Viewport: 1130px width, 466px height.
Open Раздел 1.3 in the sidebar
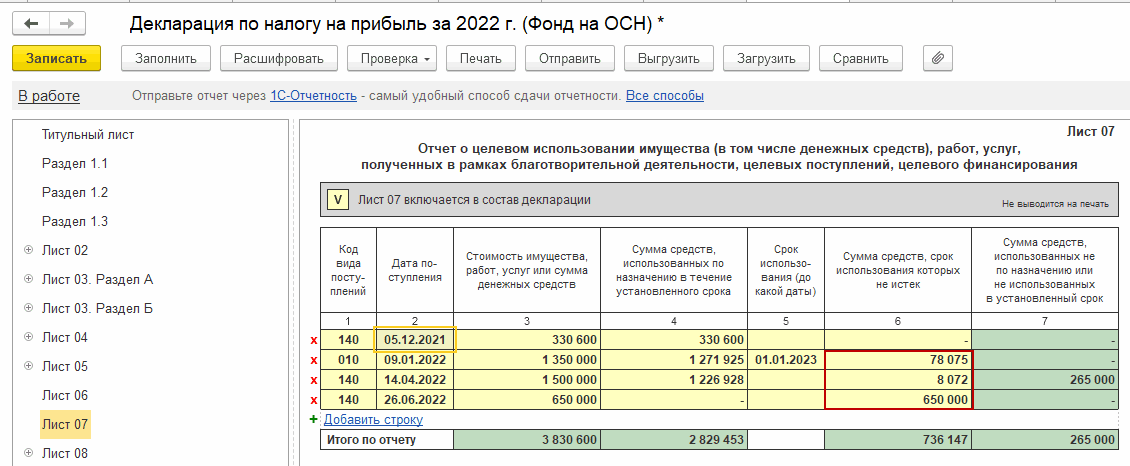point(75,221)
